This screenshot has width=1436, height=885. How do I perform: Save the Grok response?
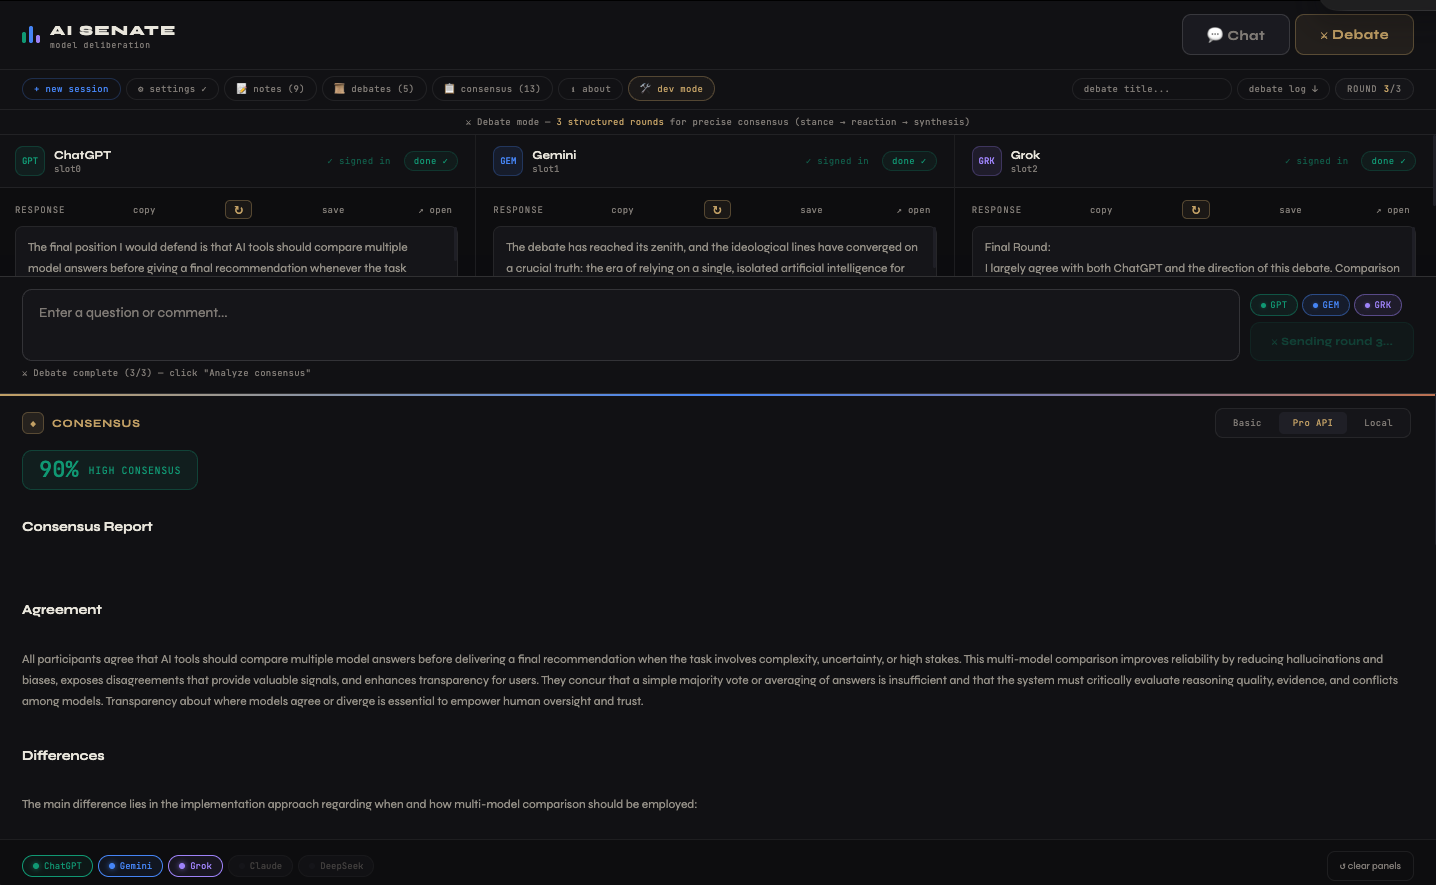pyautogui.click(x=1290, y=210)
